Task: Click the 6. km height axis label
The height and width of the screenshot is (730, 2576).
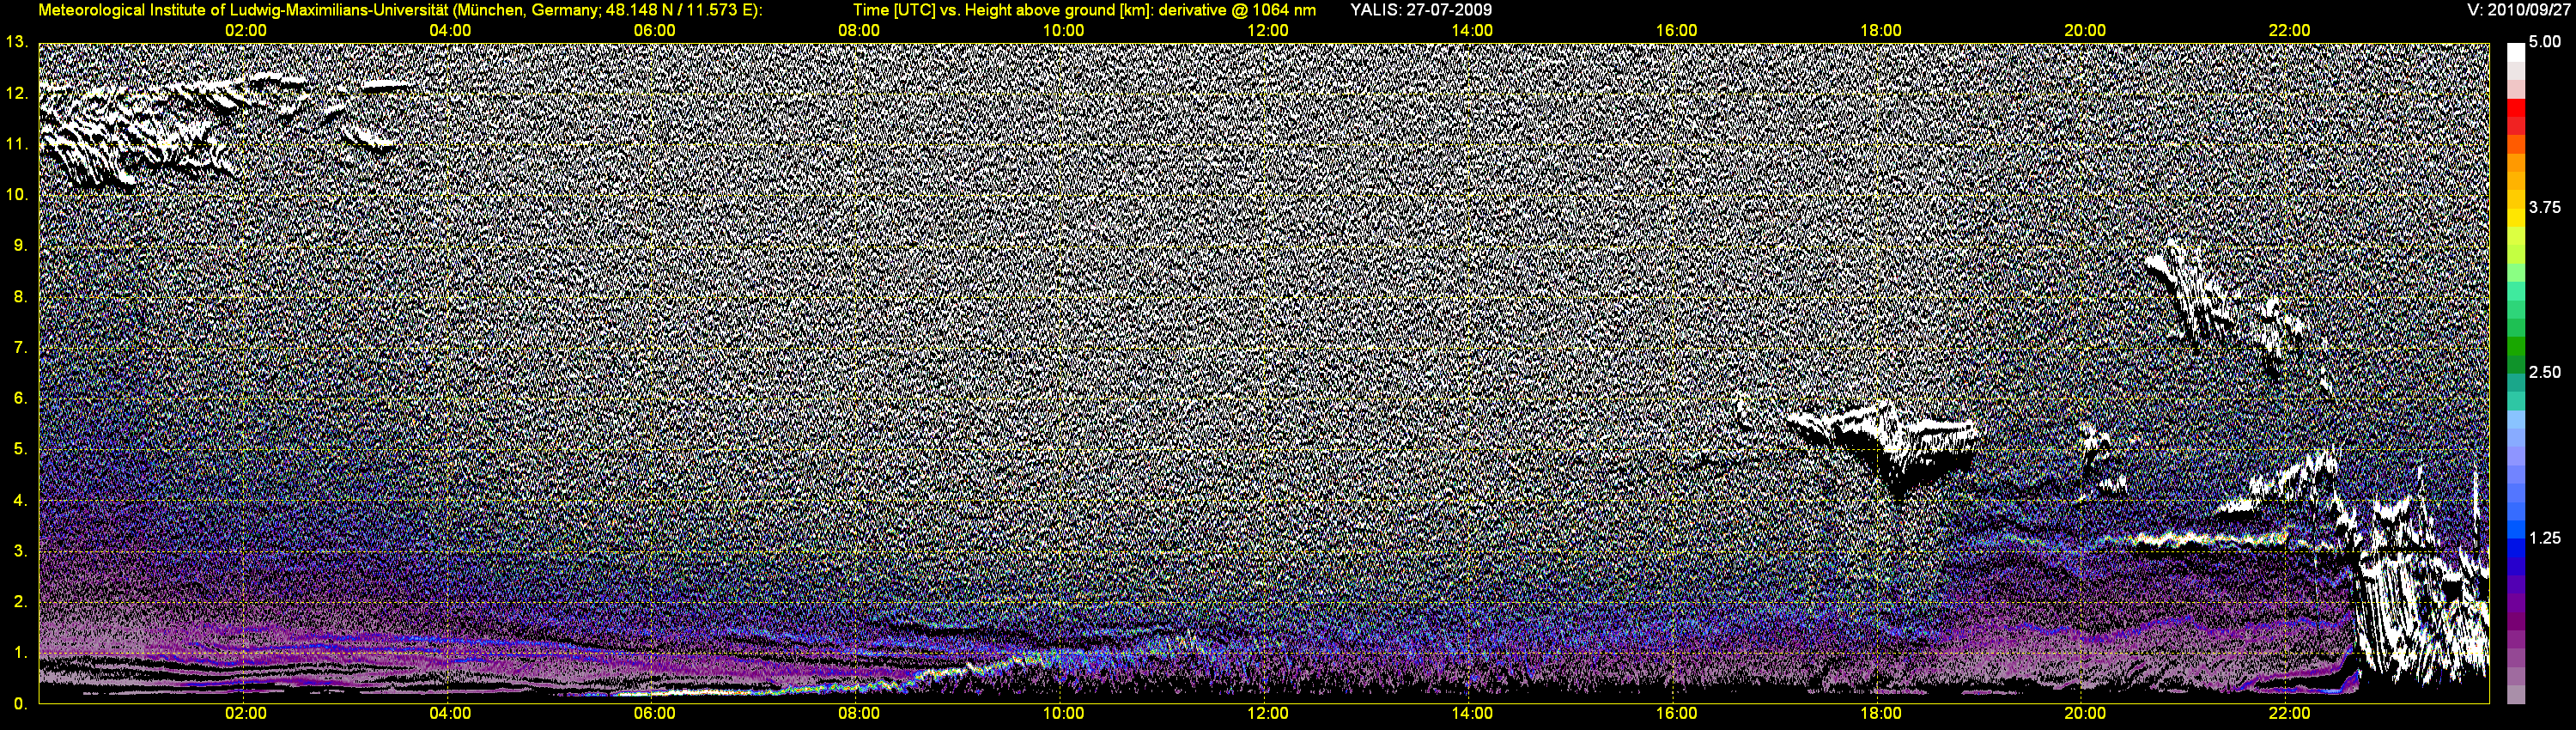Action: [x=20, y=398]
